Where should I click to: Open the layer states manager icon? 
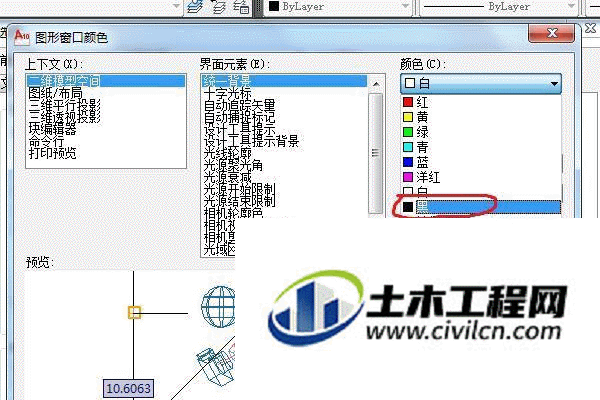[241, 7]
